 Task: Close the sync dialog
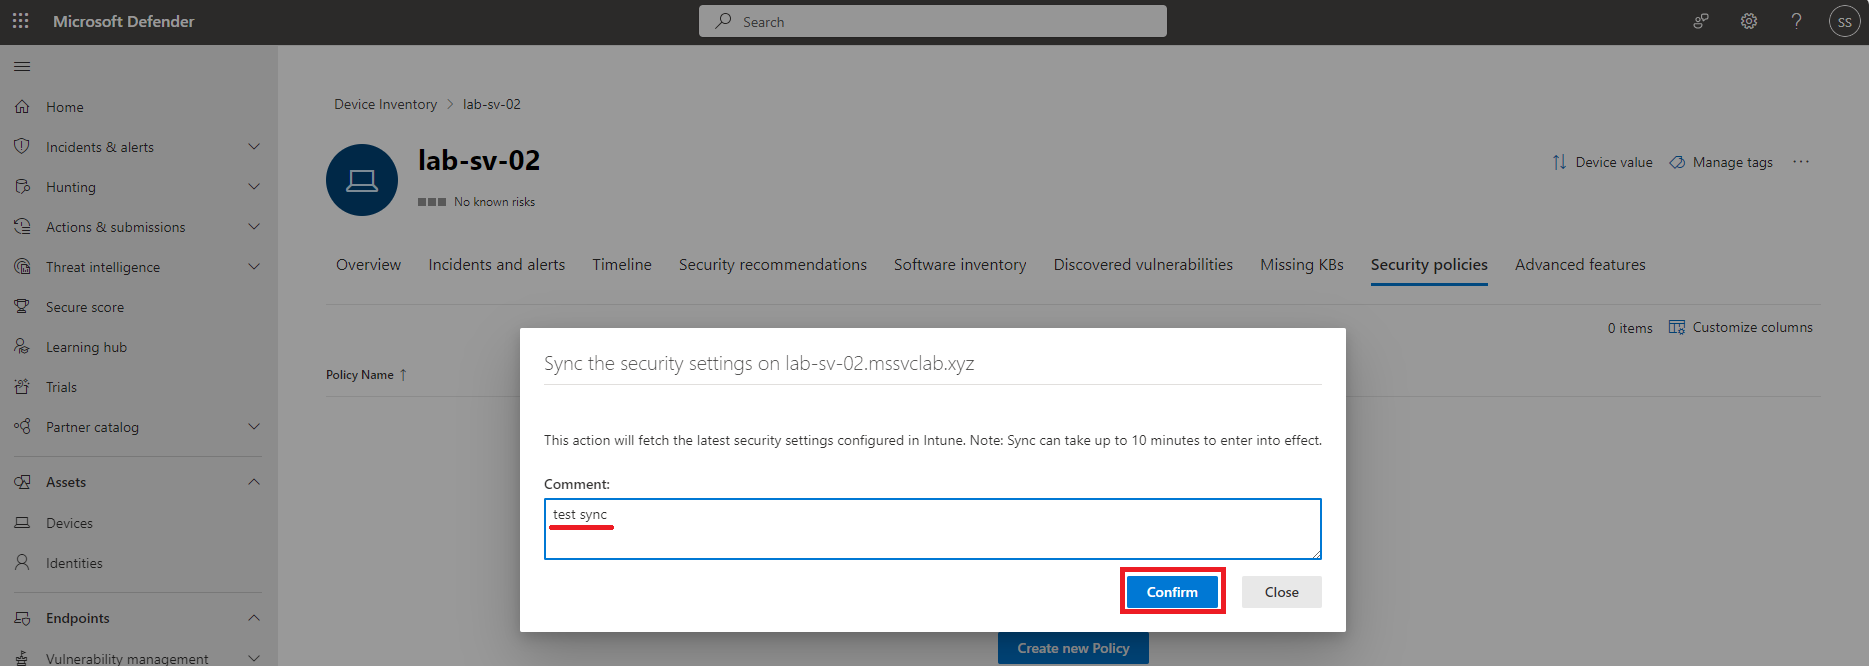point(1281,592)
